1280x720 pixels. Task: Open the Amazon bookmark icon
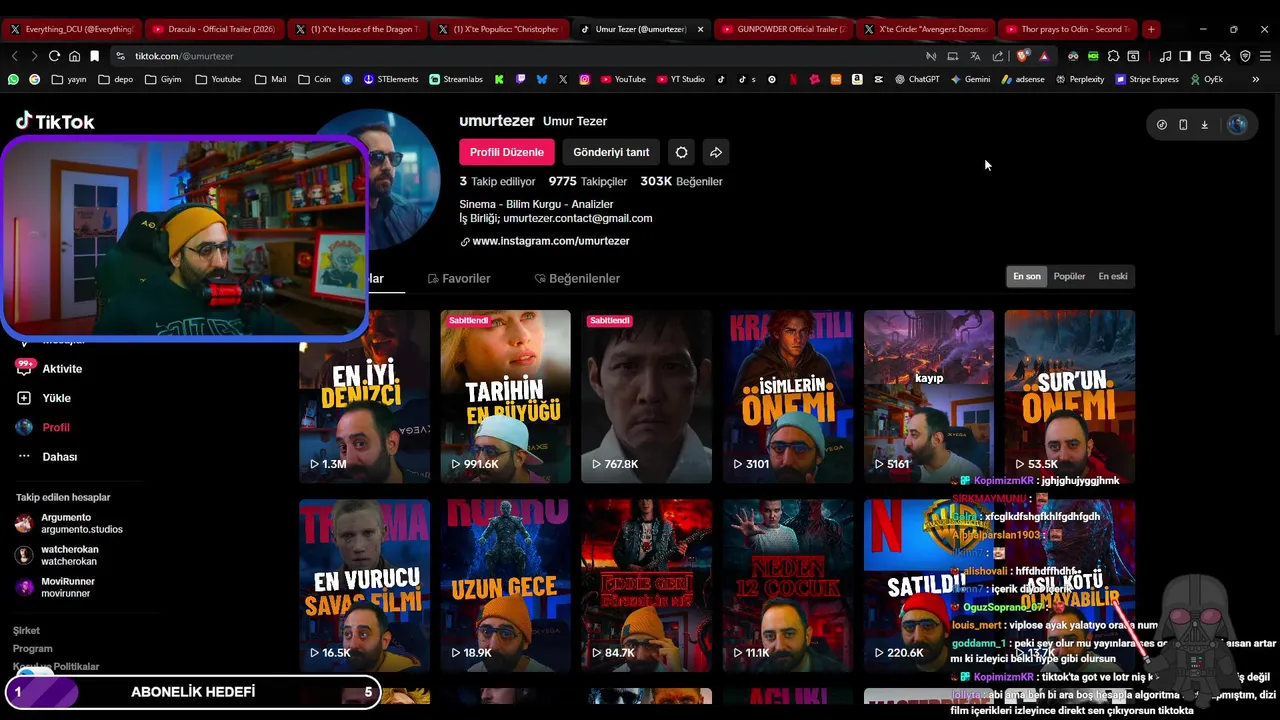pyautogui.click(x=857, y=79)
